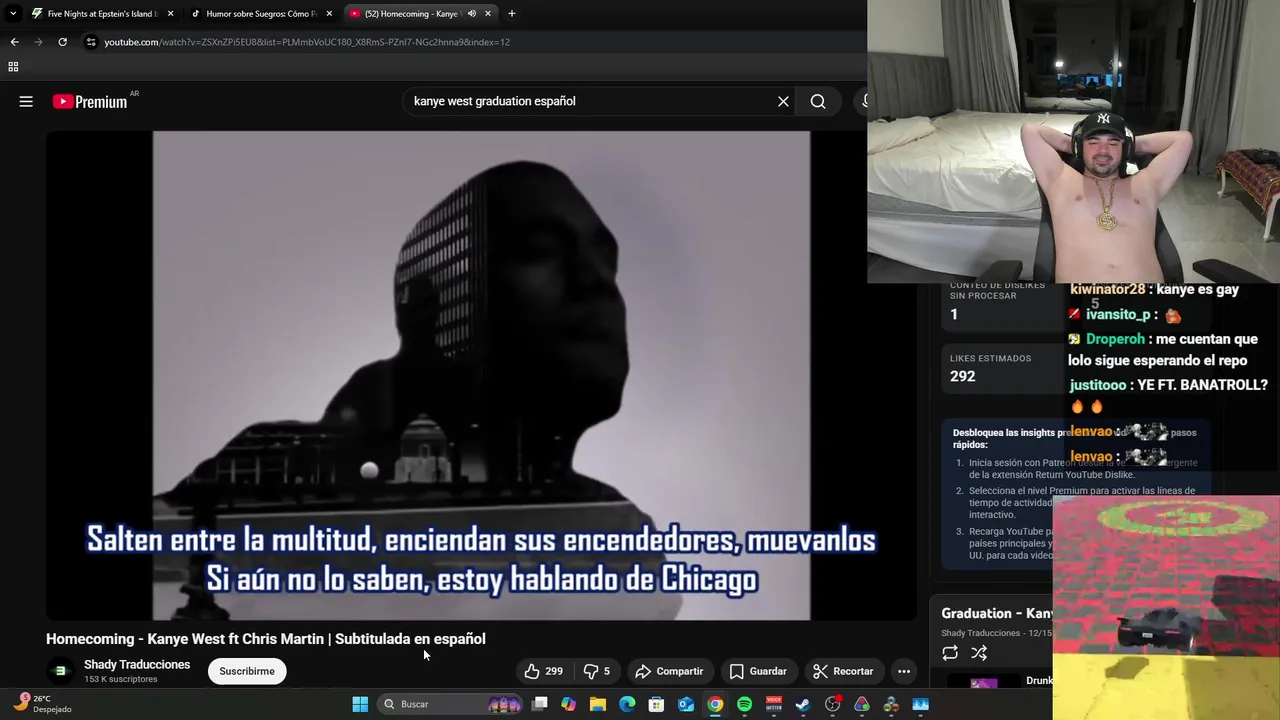Open Steam from the taskbar

pos(803,704)
